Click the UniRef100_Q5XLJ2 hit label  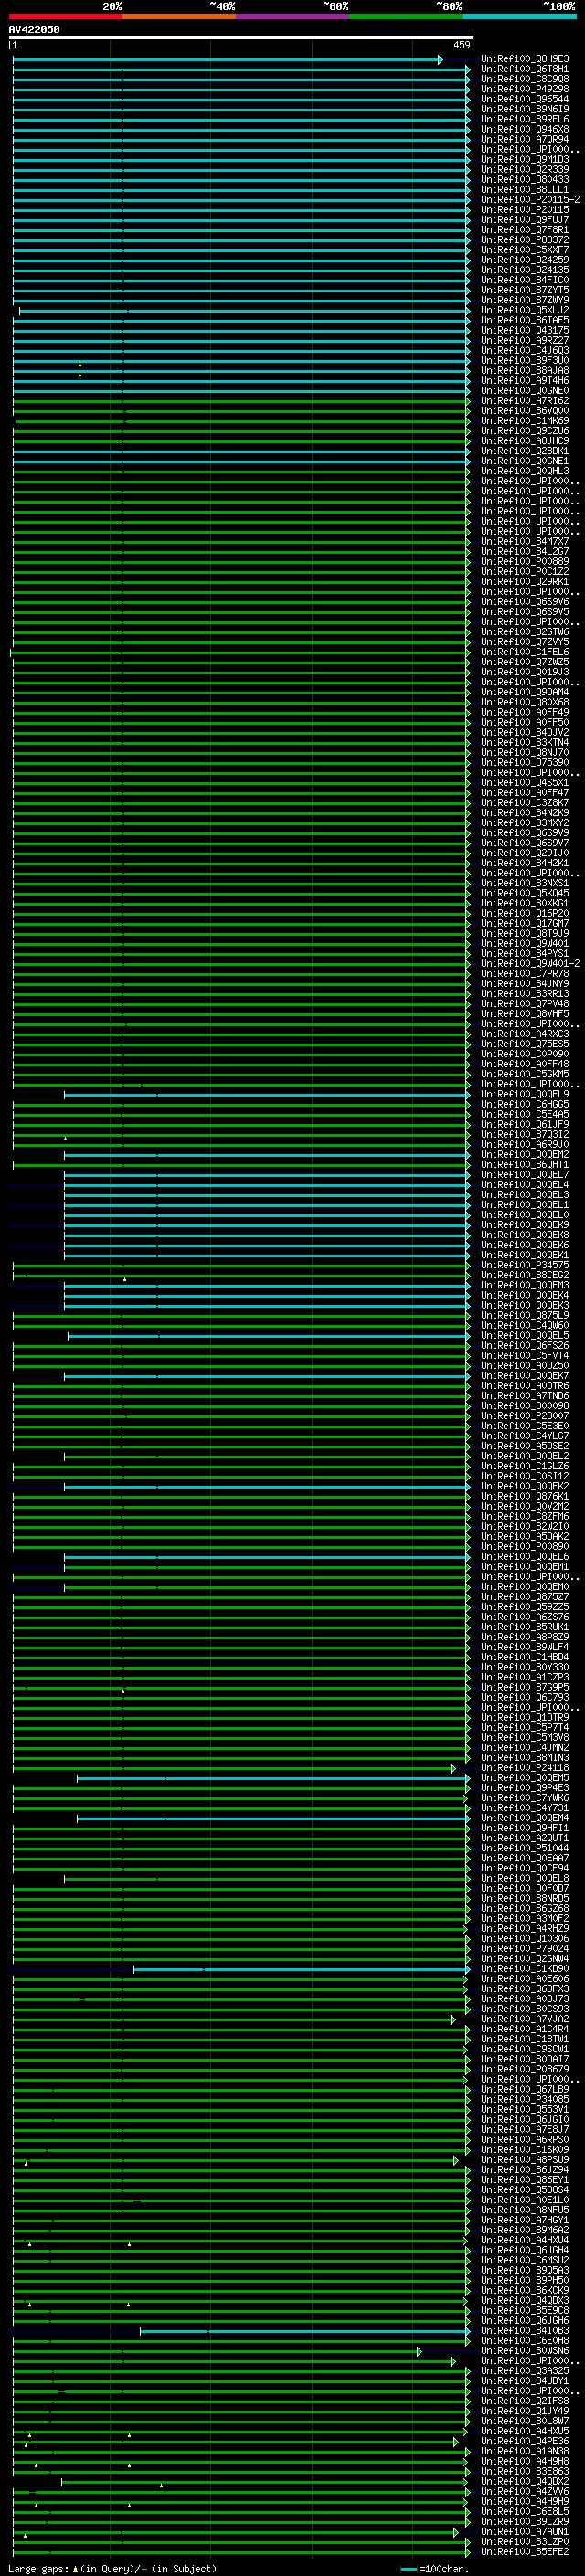tap(525, 310)
